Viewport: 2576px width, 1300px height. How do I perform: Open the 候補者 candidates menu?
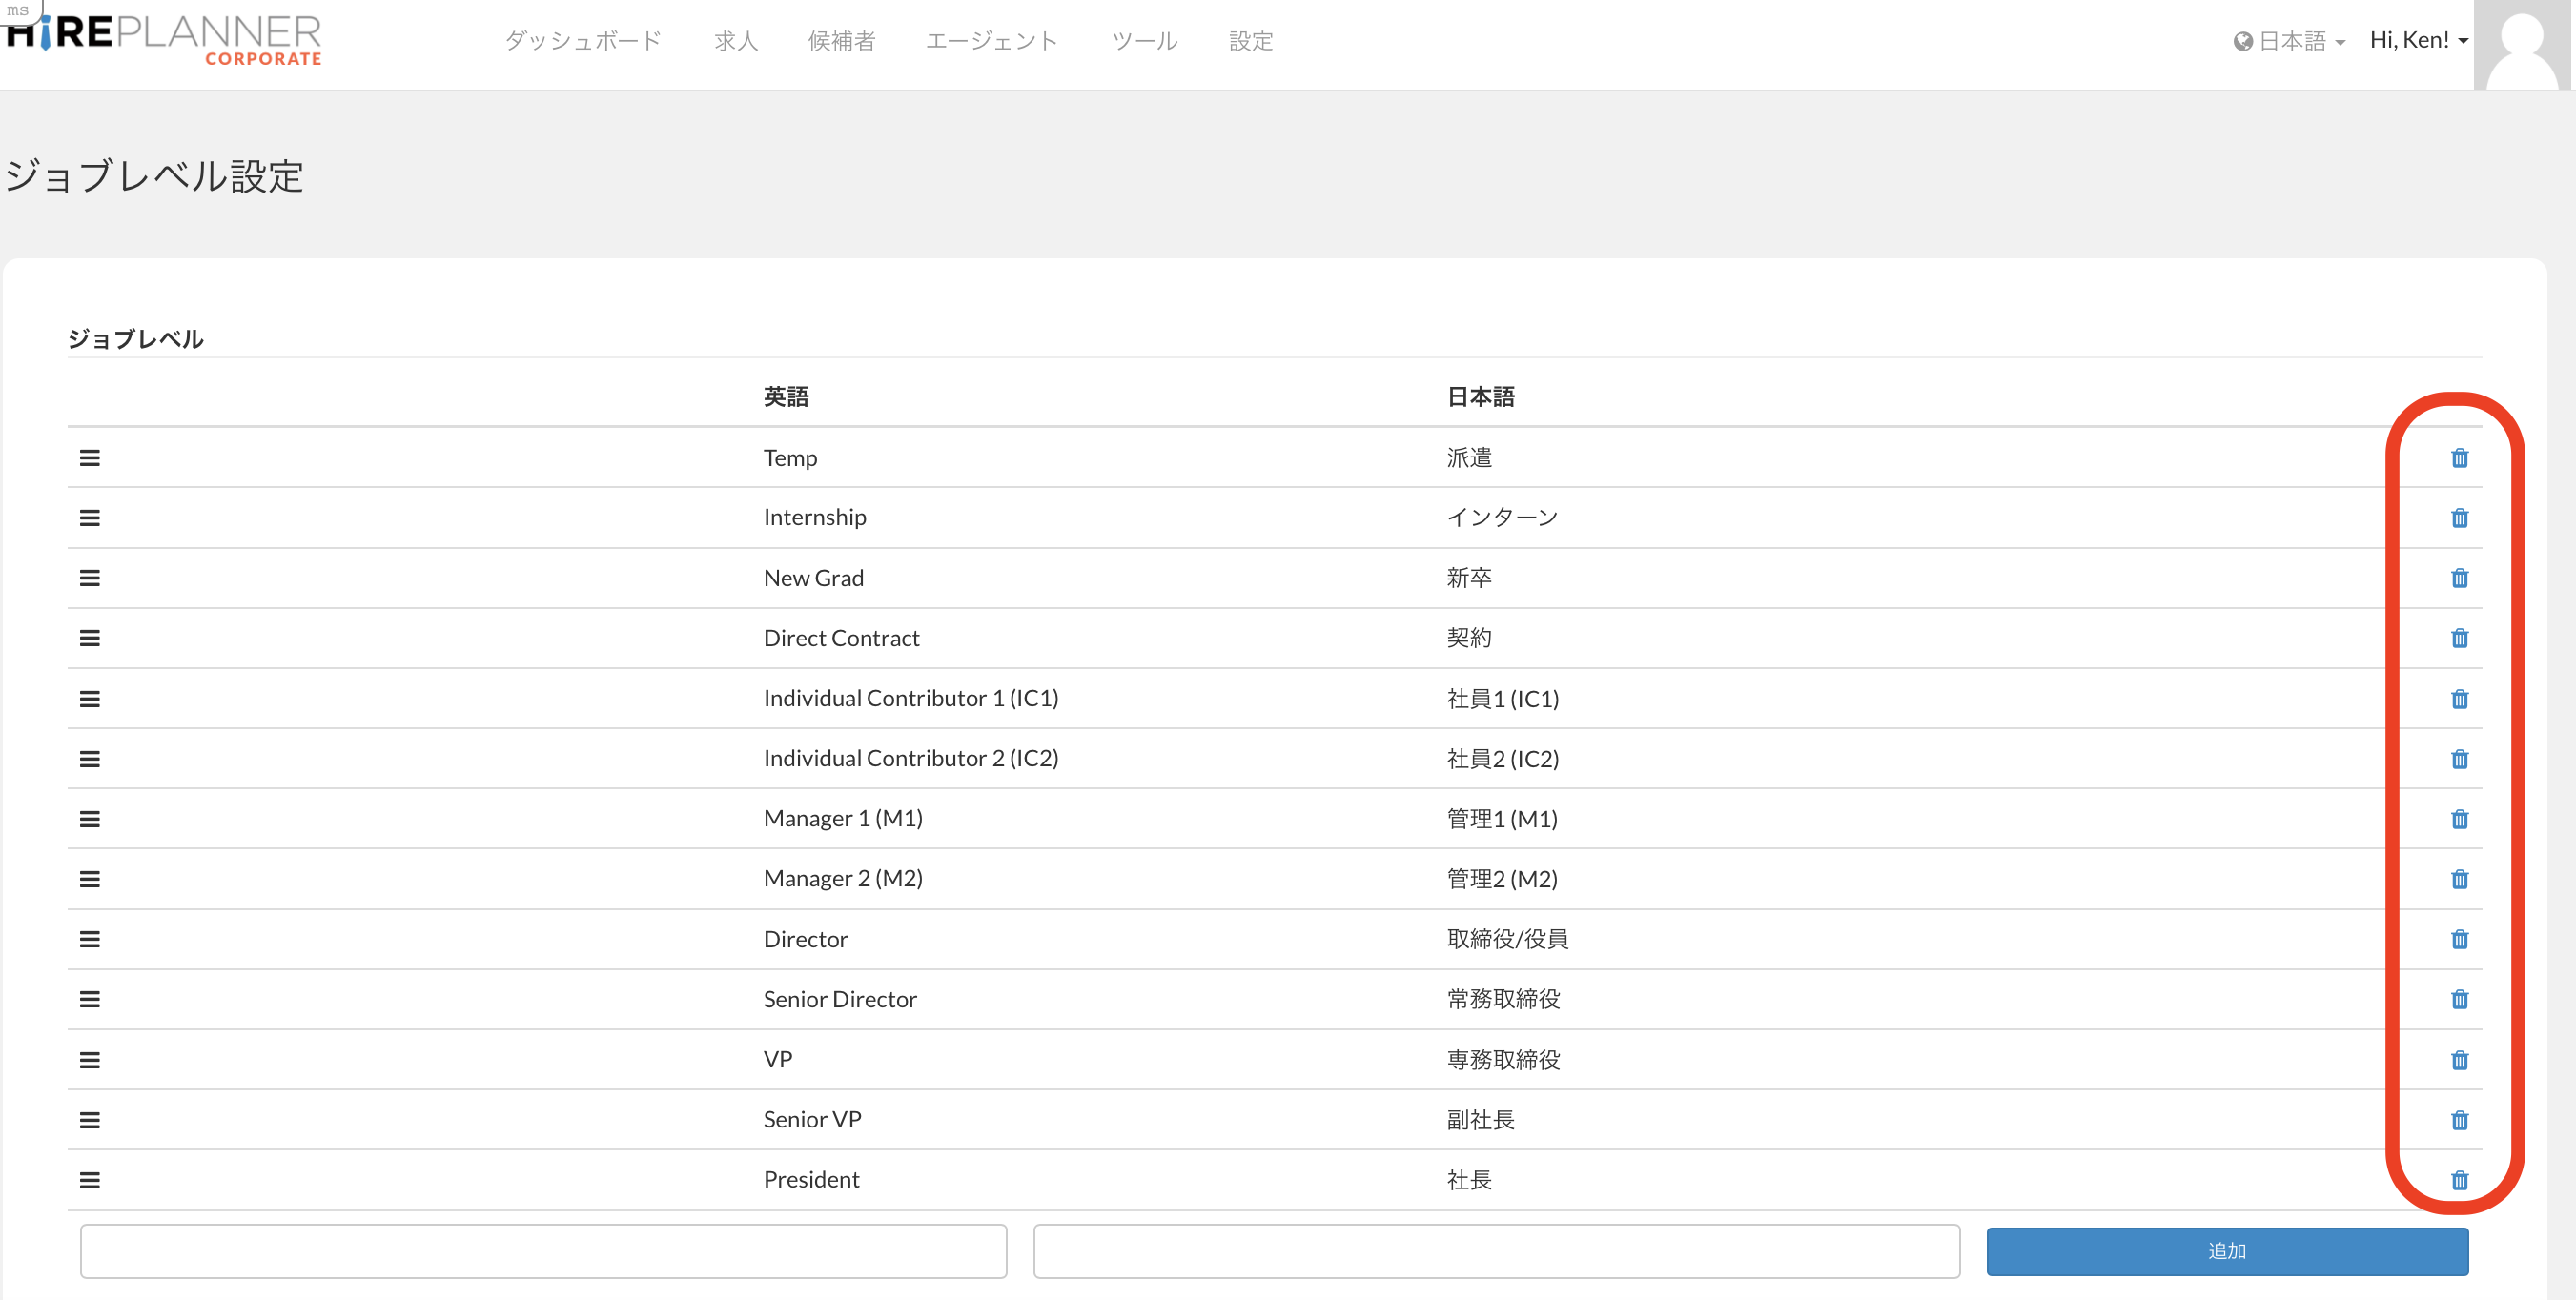(841, 41)
